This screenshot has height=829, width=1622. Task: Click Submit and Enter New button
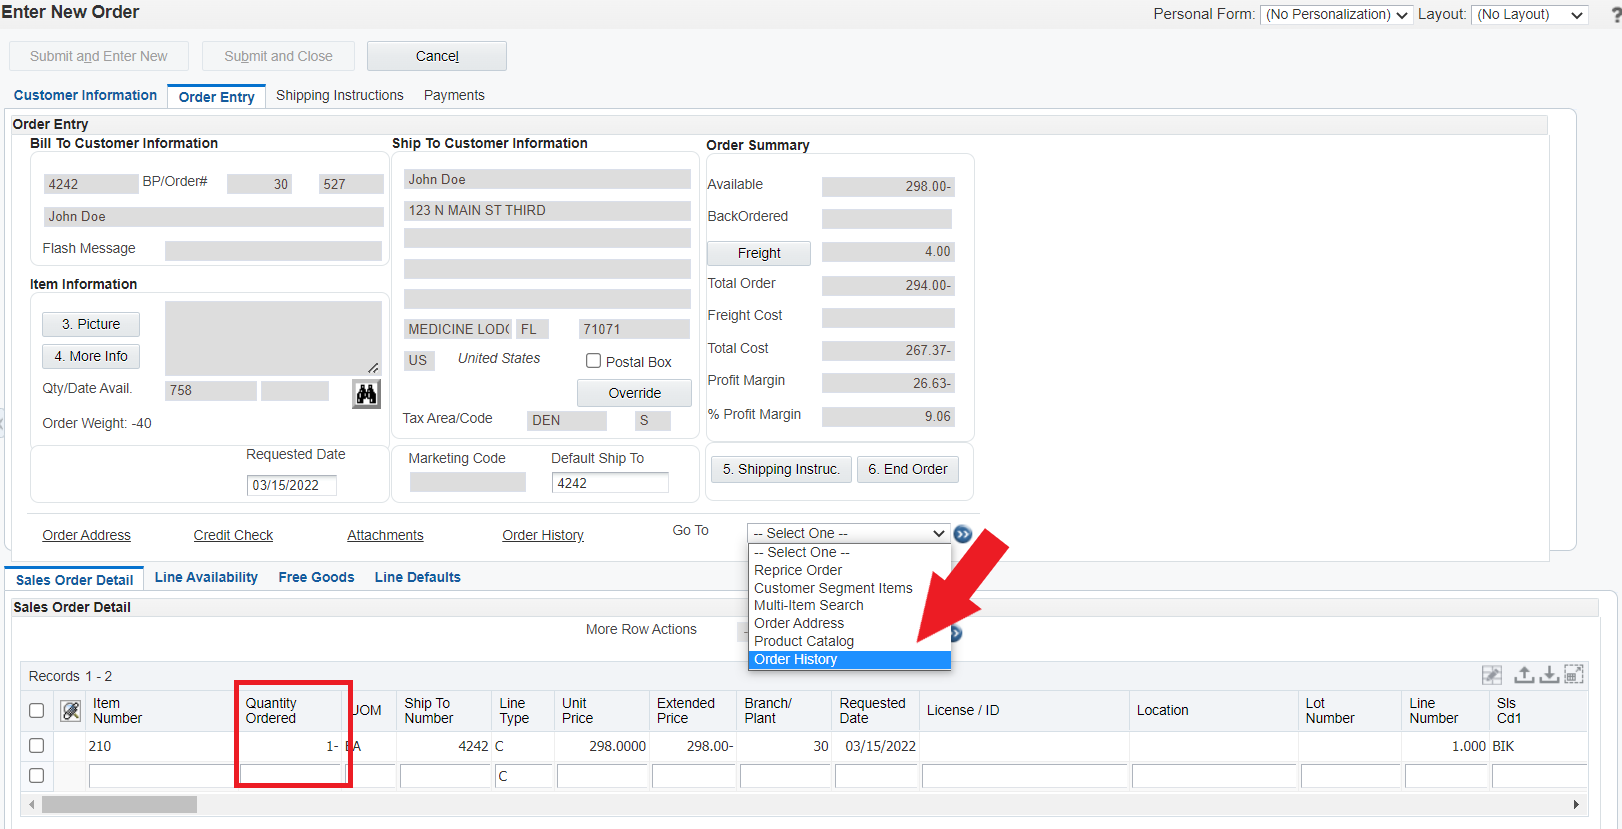[99, 56]
